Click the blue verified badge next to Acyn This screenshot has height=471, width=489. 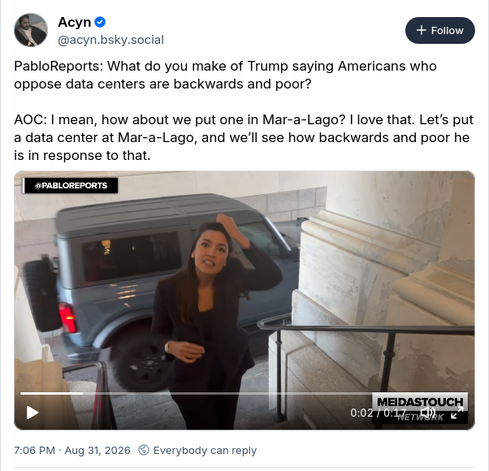(100, 22)
